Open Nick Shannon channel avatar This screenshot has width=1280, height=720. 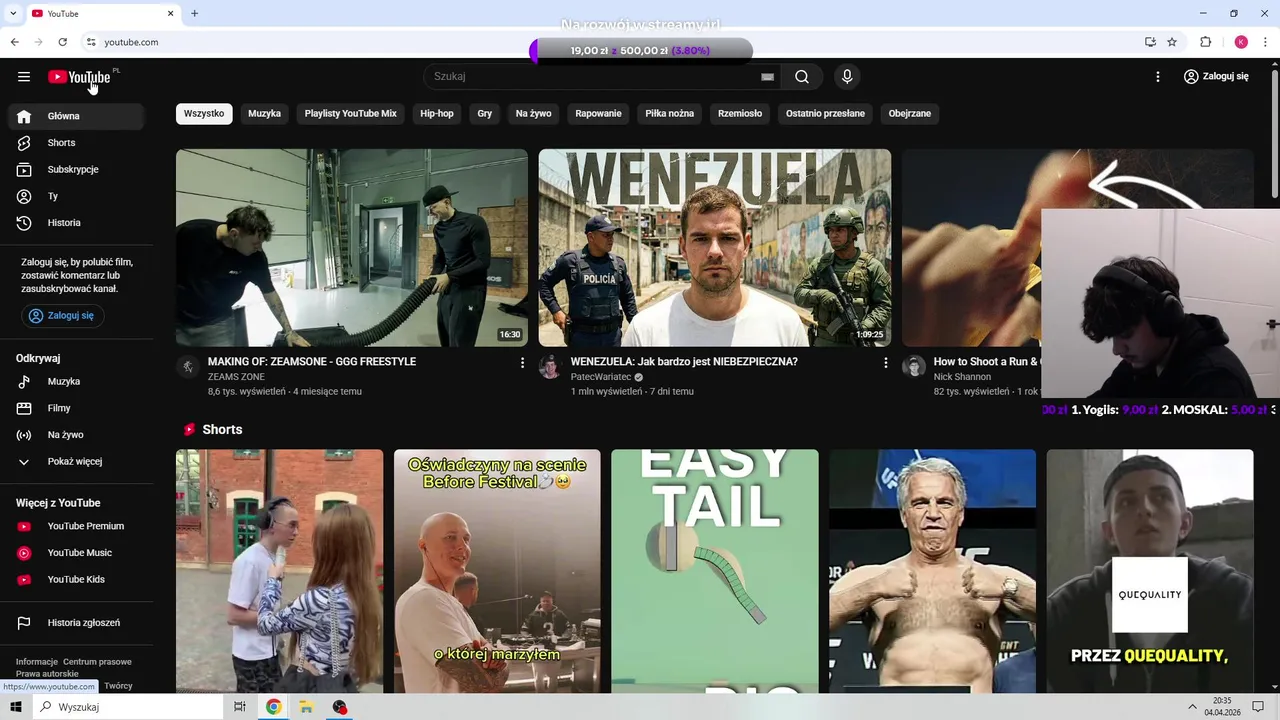click(914, 367)
